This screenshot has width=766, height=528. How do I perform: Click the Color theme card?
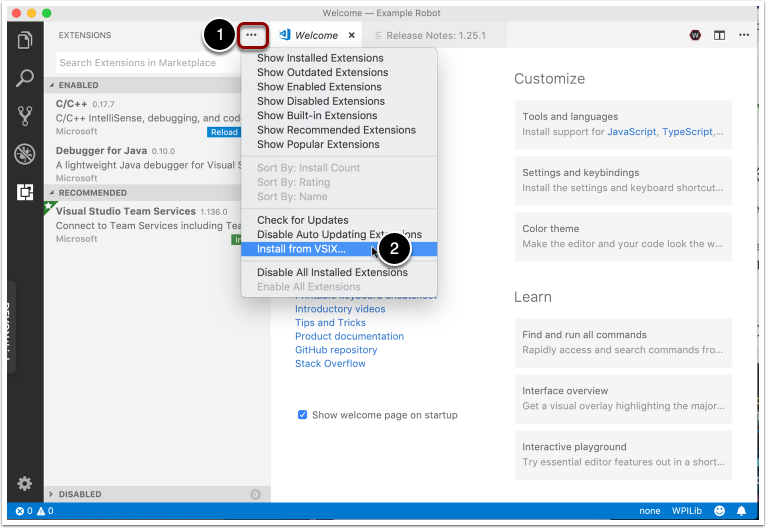[x=623, y=236]
